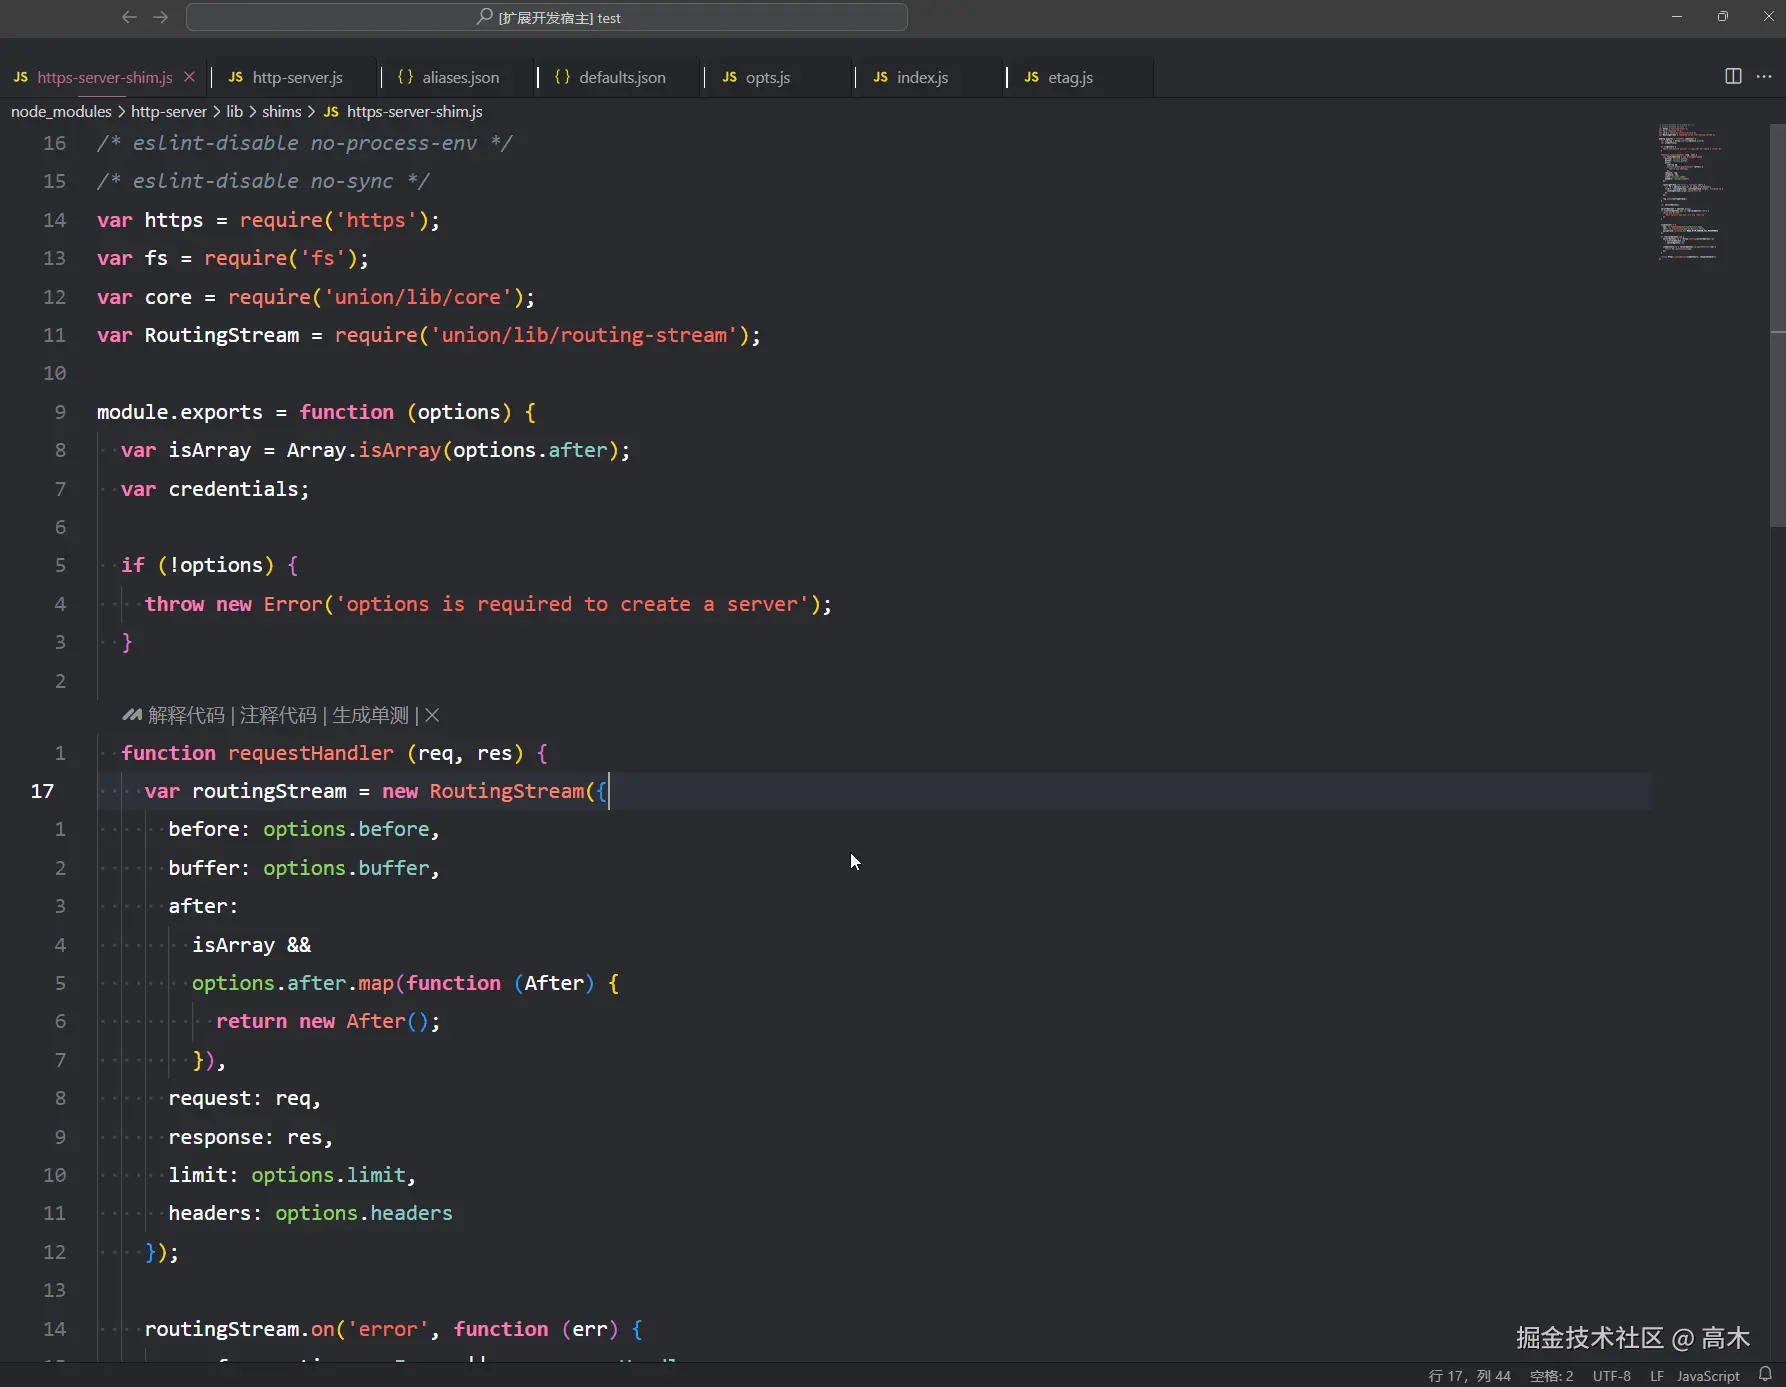The width and height of the screenshot is (1786, 1387).
Task: Click the JS icon on index.js tab
Action: [880, 77]
